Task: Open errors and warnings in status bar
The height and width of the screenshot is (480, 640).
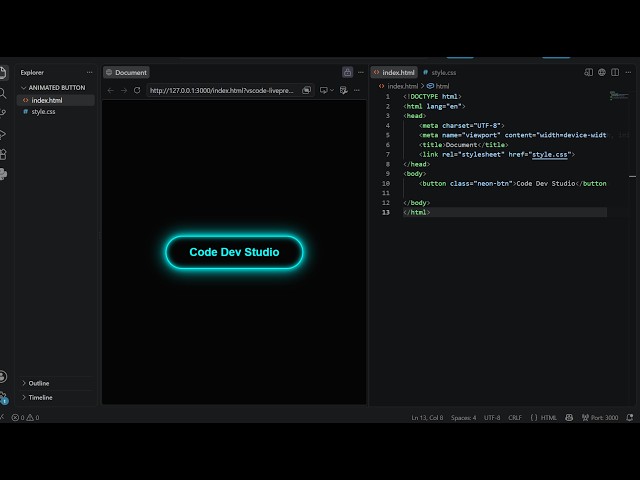Action: click(25, 418)
